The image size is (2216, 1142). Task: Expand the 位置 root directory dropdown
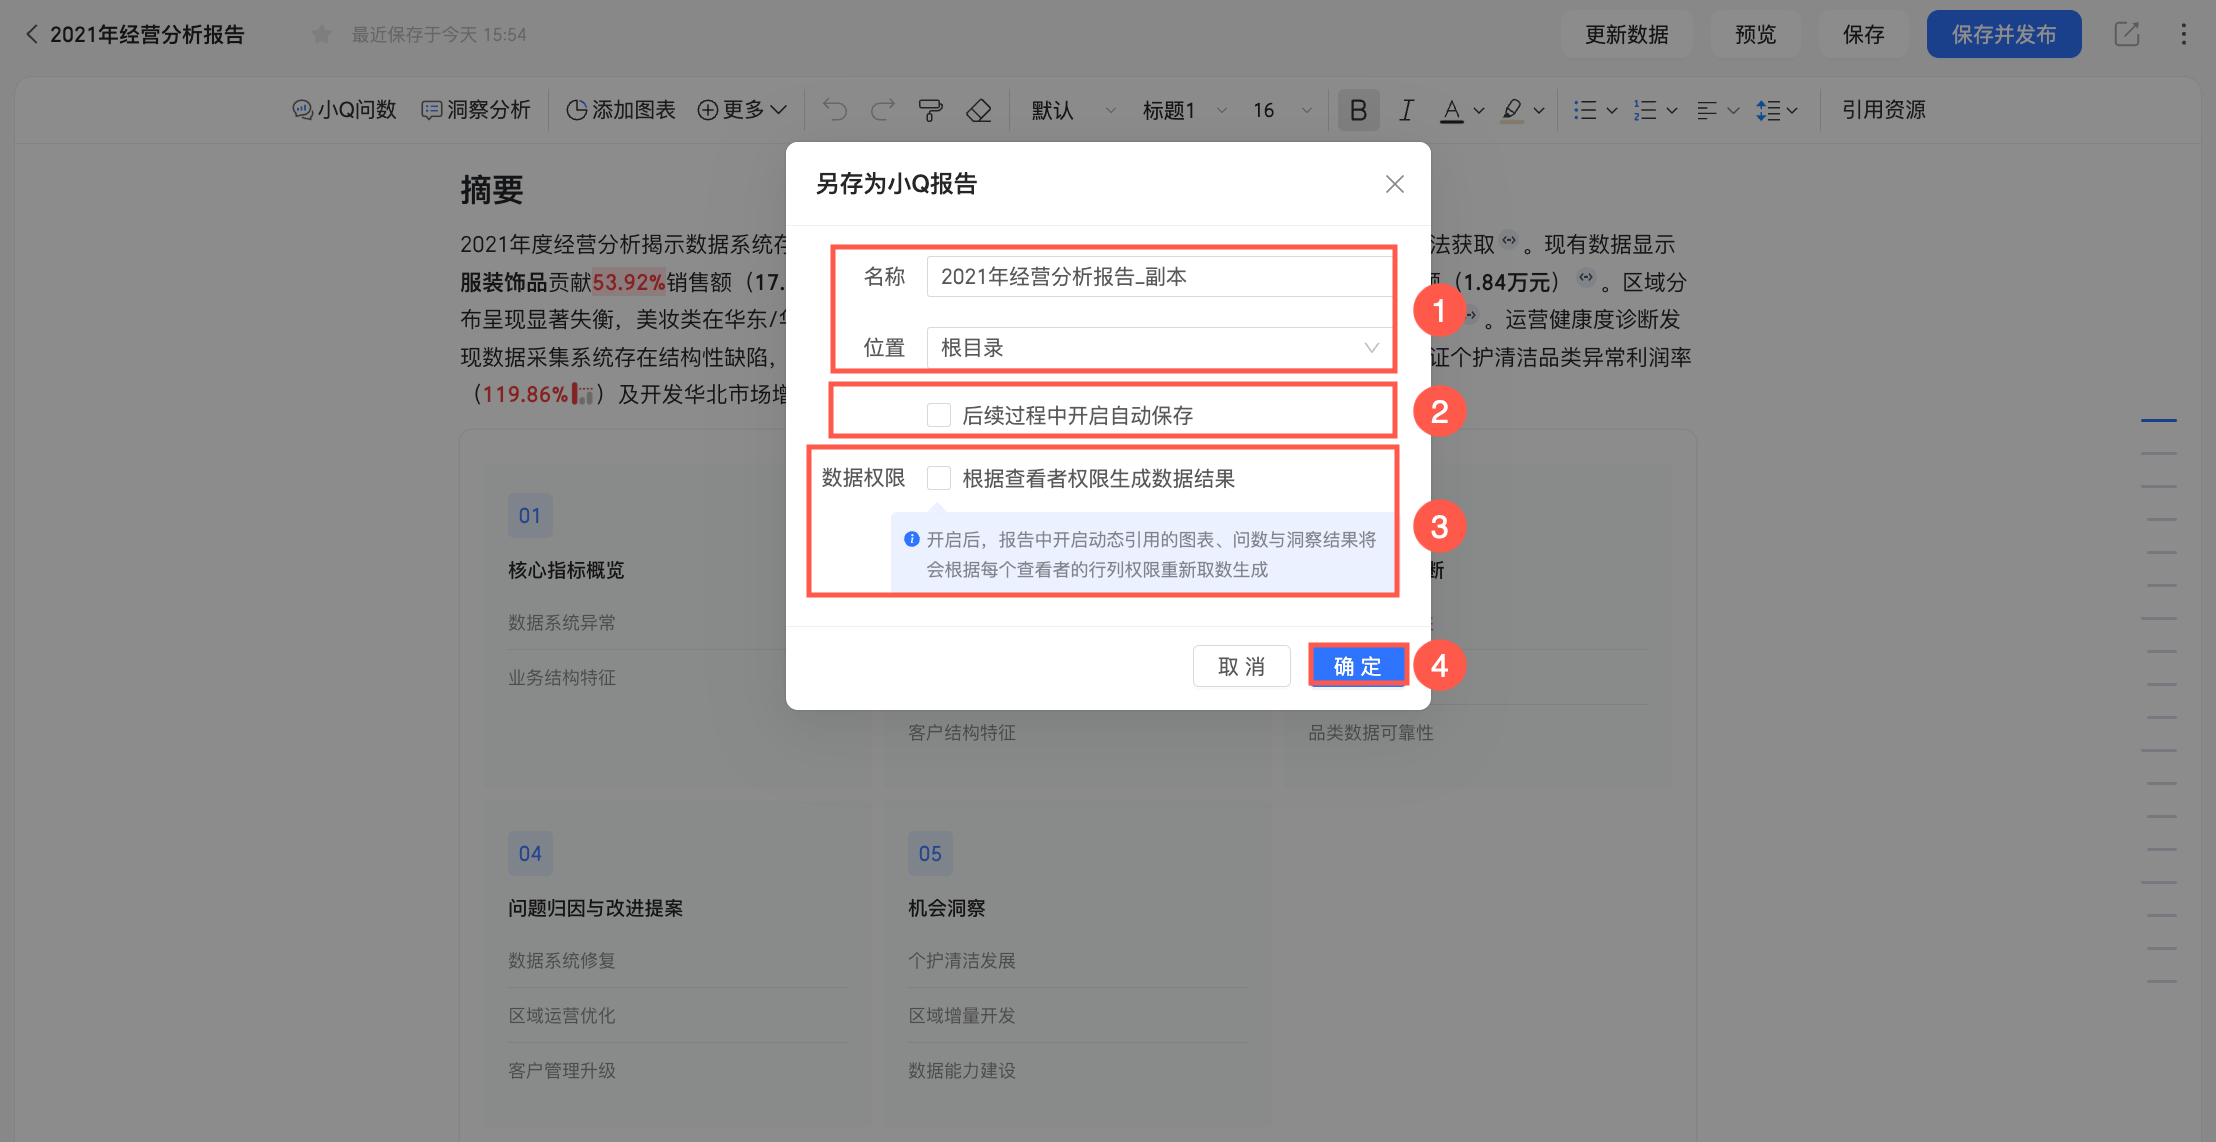(1160, 348)
